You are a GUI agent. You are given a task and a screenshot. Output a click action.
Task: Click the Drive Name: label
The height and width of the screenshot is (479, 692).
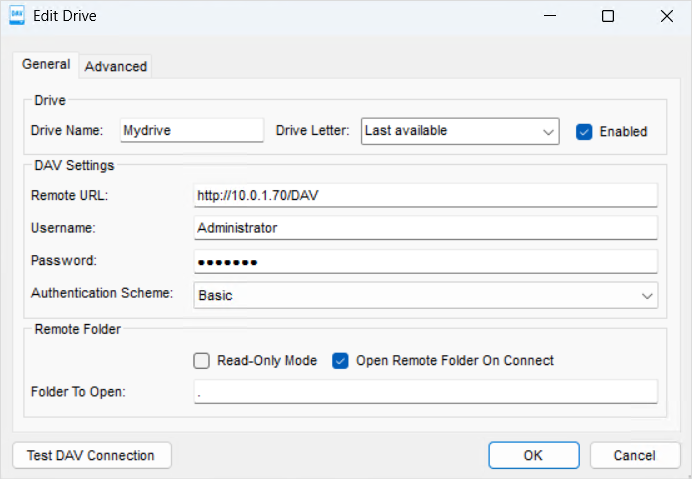click(x=67, y=131)
